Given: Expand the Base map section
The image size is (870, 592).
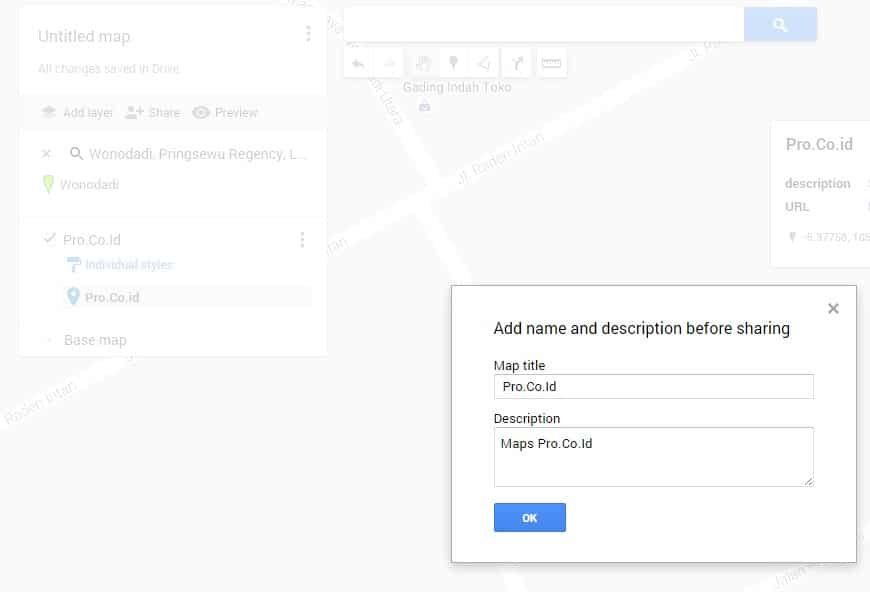Looking at the screenshot, I should [x=49, y=340].
